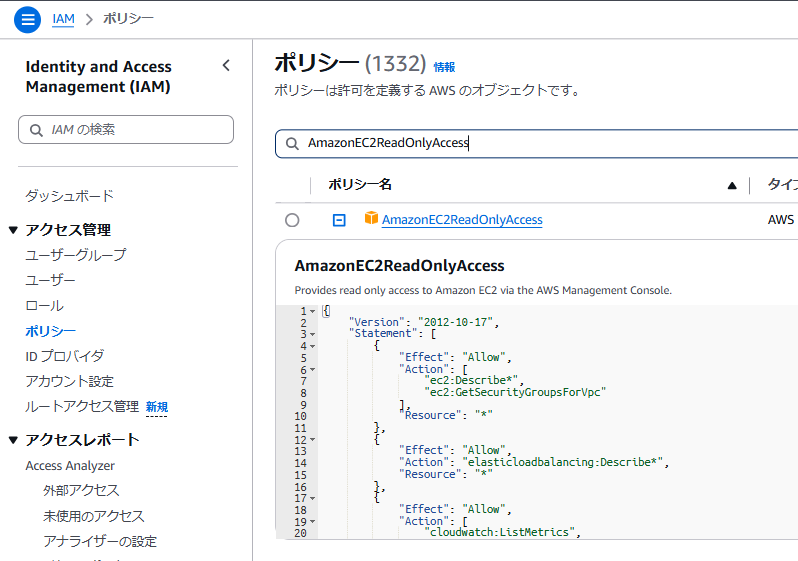The image size is (798, 561).
Task: Open ルートアクセス管理 in the sidebar
Action: pos(82,407)
